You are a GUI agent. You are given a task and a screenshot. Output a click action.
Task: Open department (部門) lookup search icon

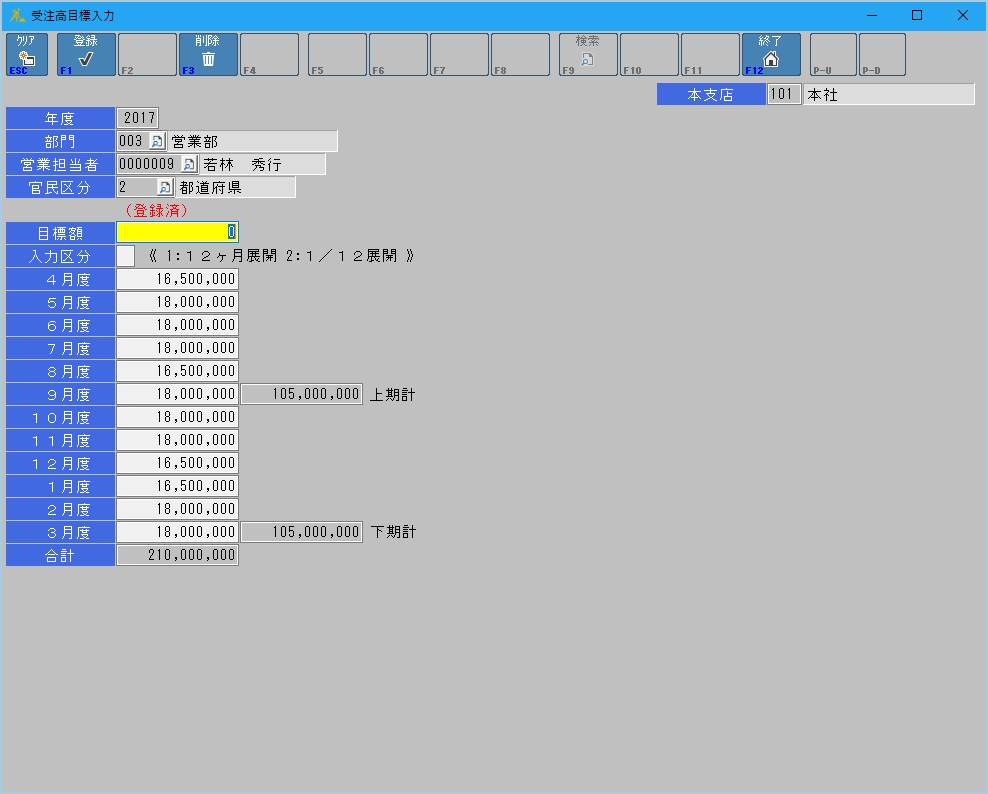(156, 142)
